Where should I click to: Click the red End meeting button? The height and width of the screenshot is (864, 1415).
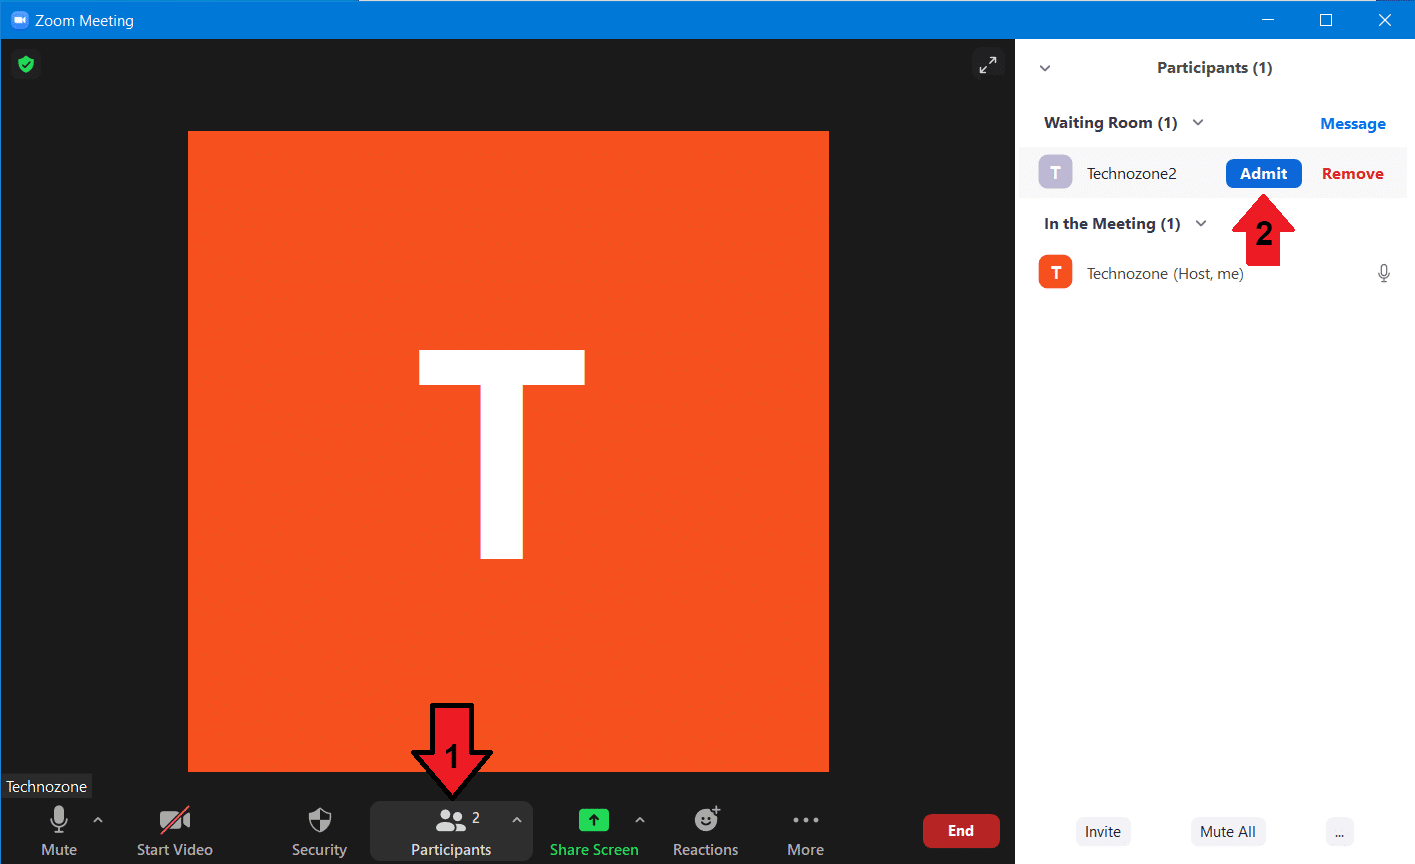coord(961,831)
